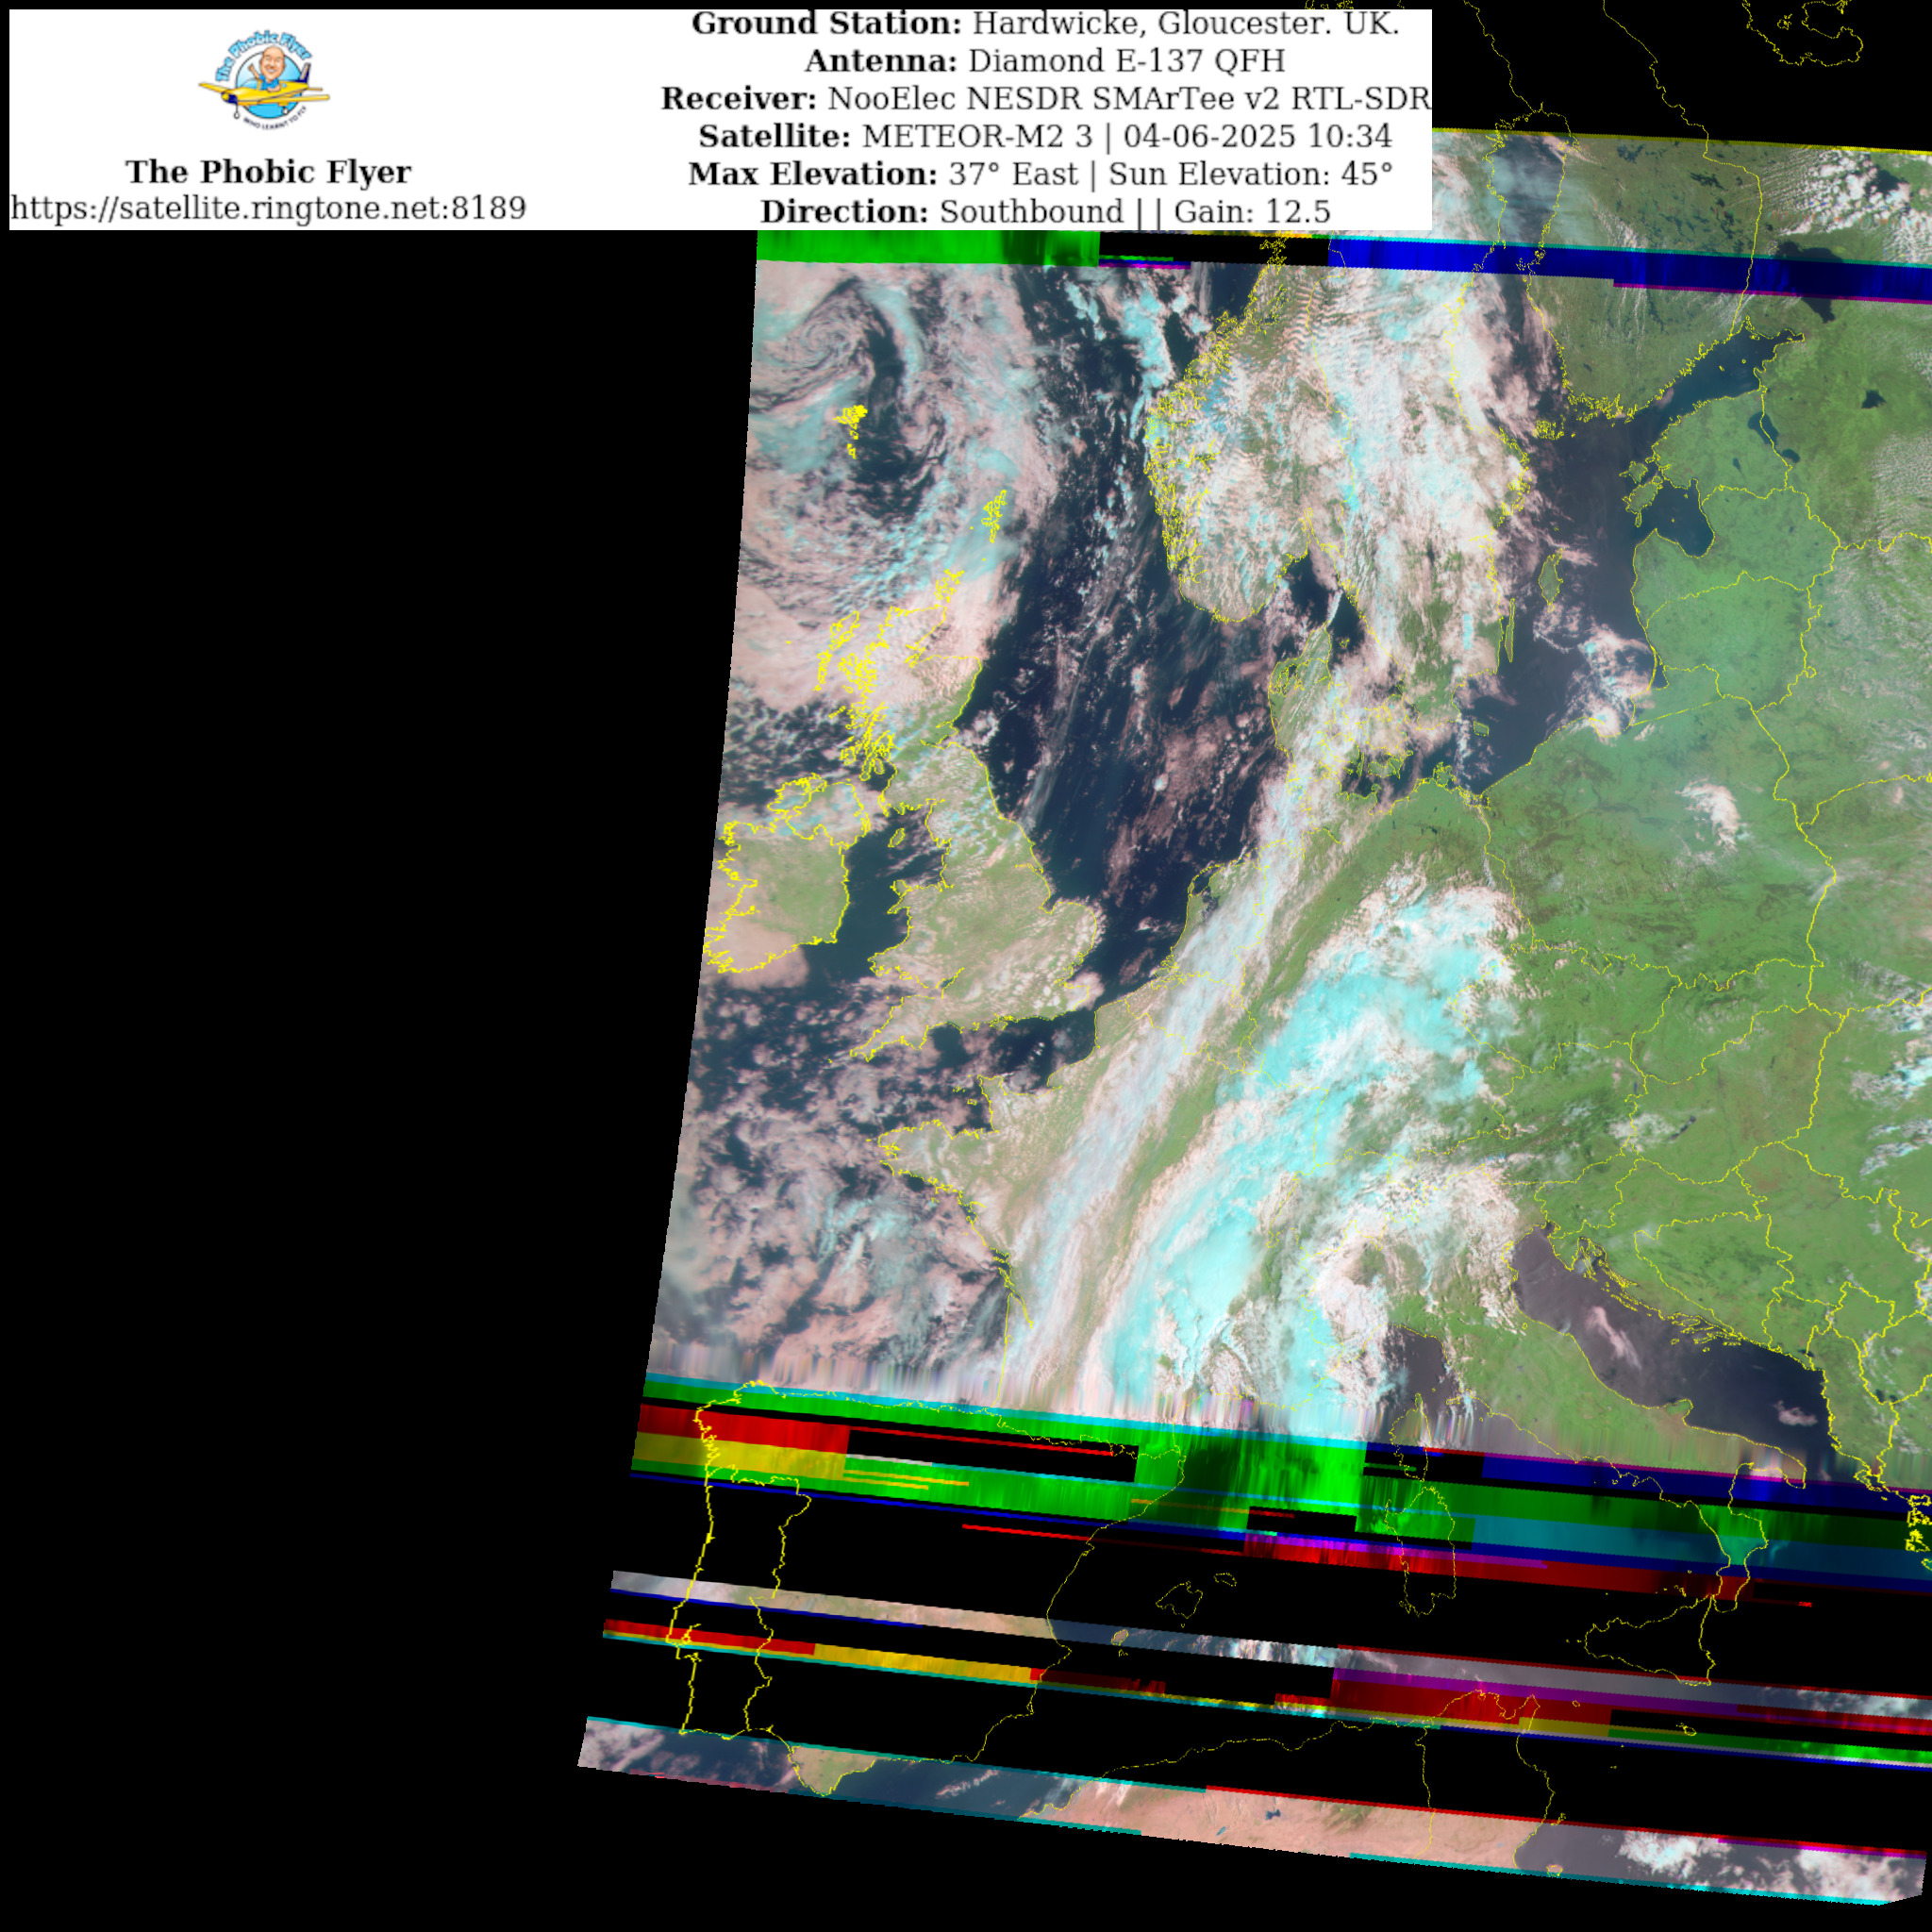Select the Ground Station Hardwicke line

tap(1045, 24)
